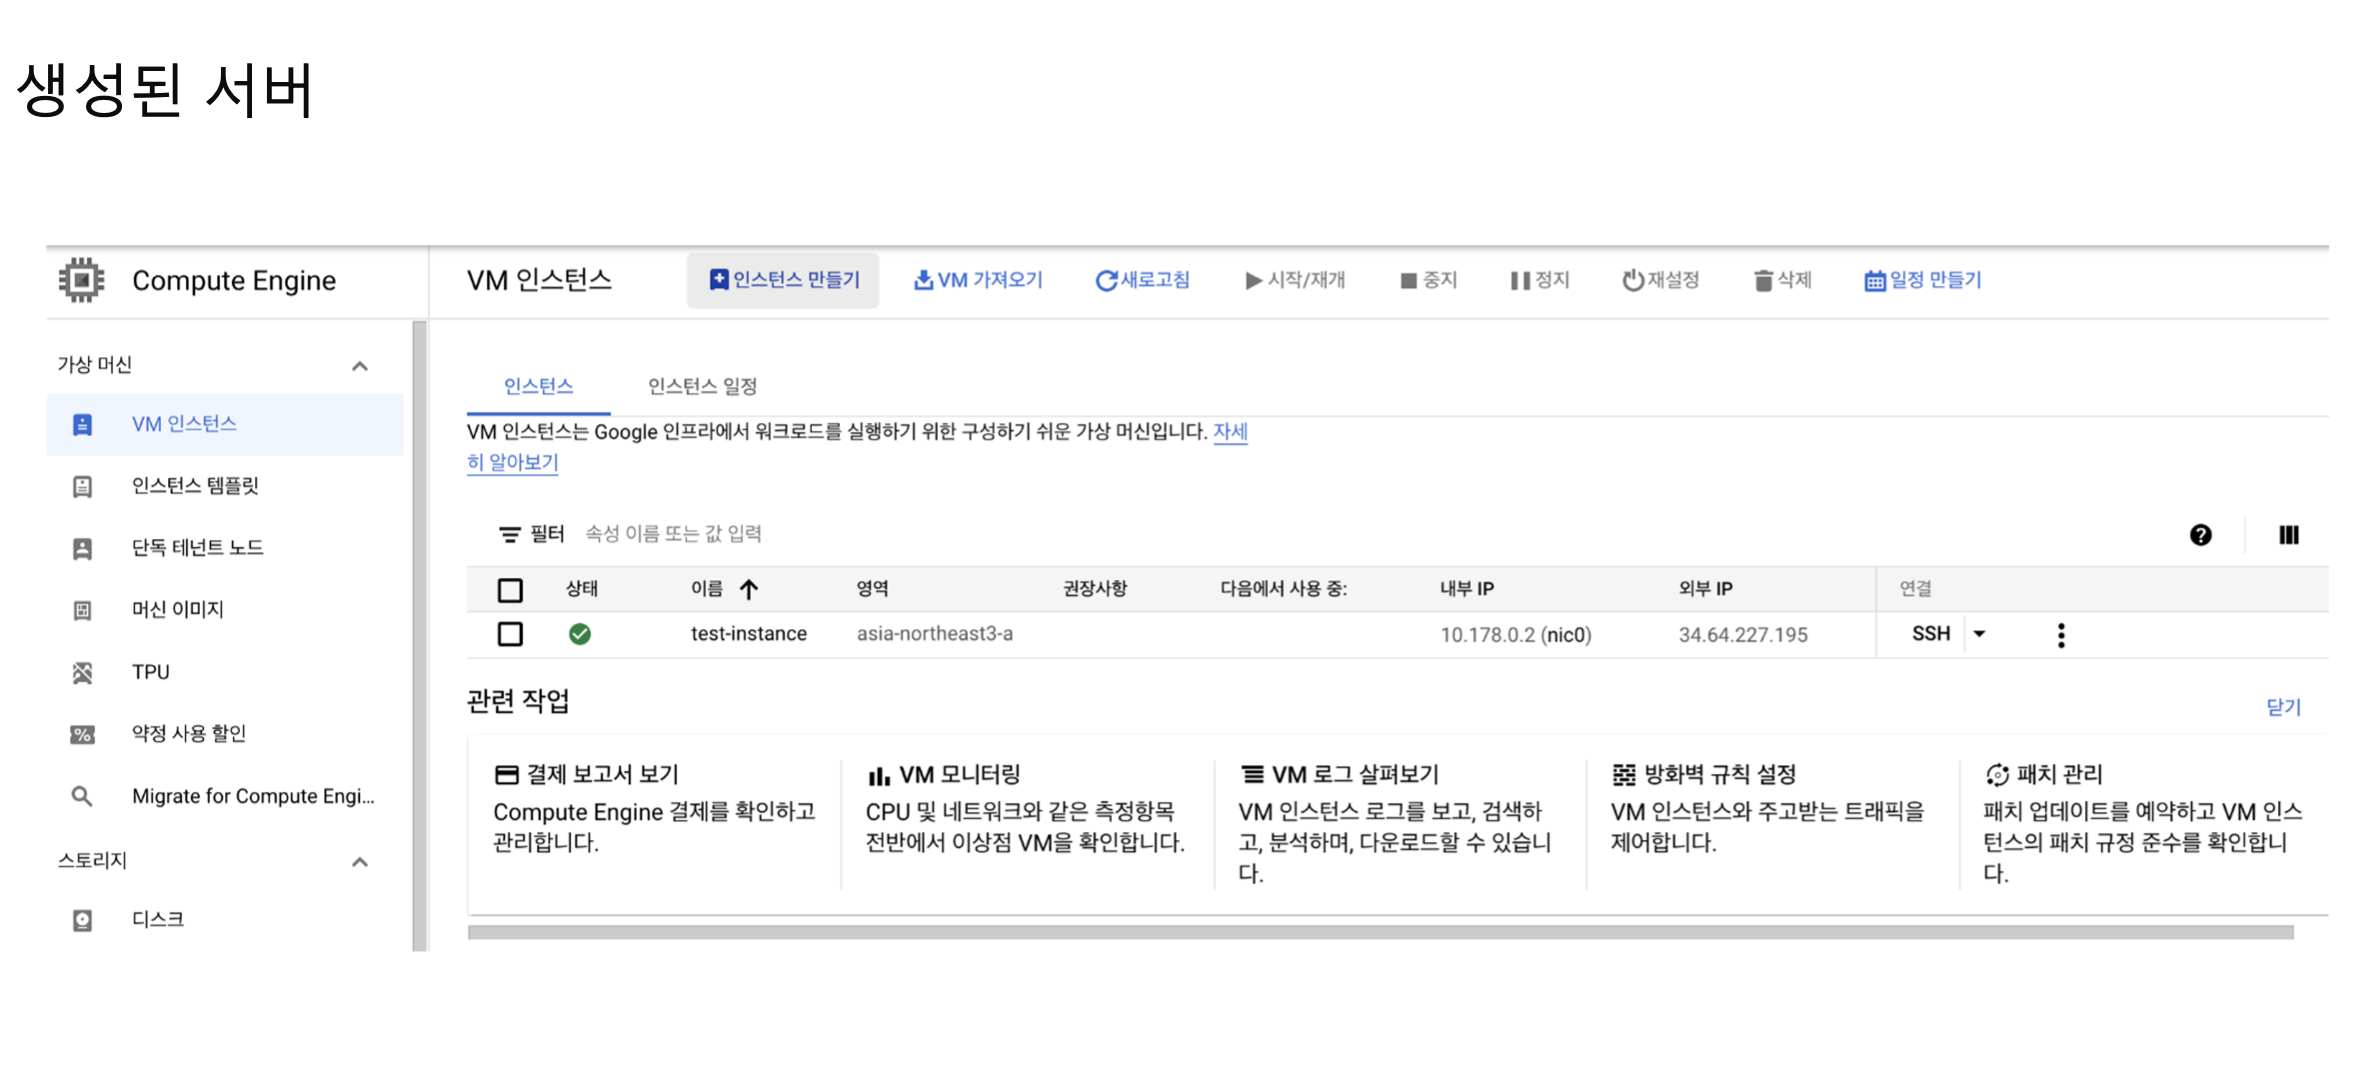Tick the select-all header checkbox
This screenshot has height=1080, width=2368.
tap(510, 590)
